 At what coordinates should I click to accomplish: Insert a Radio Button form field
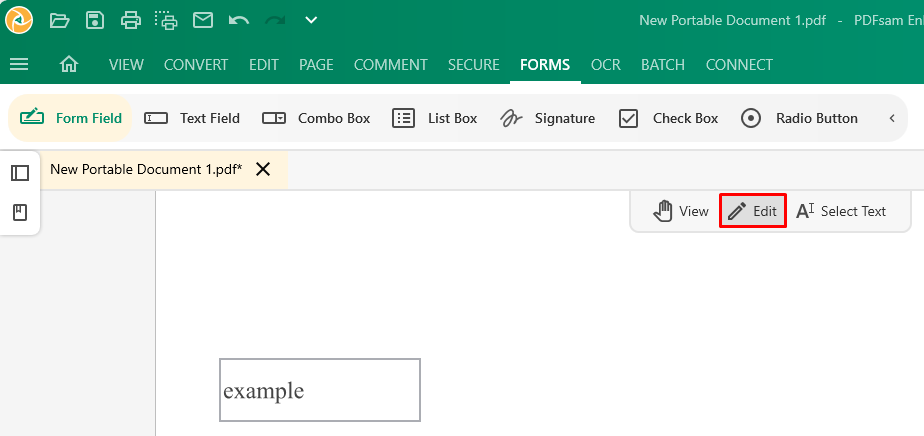tap(799, 118)
